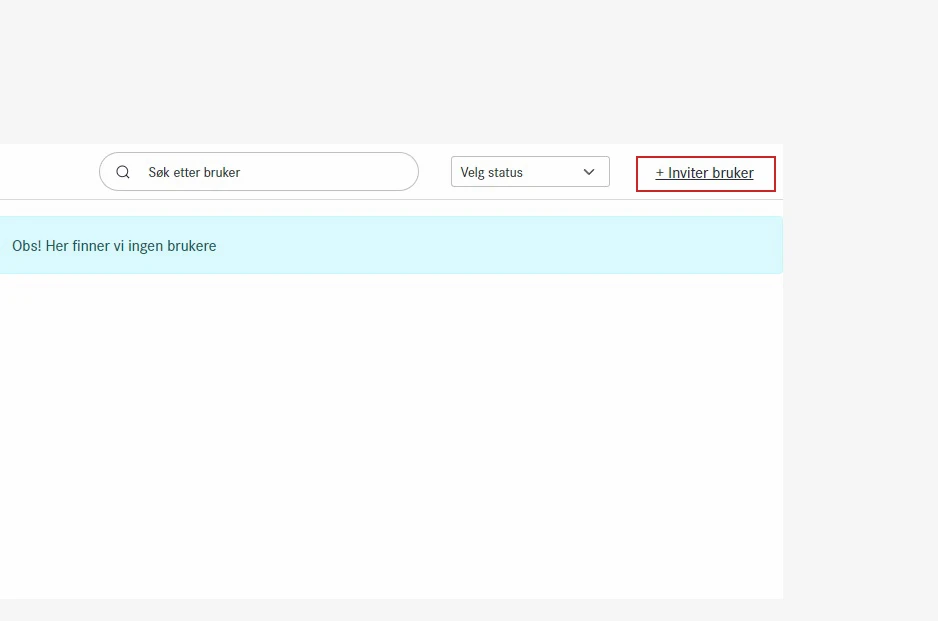Click the word "bruker" in the invite link

click(x=732, y=173)
